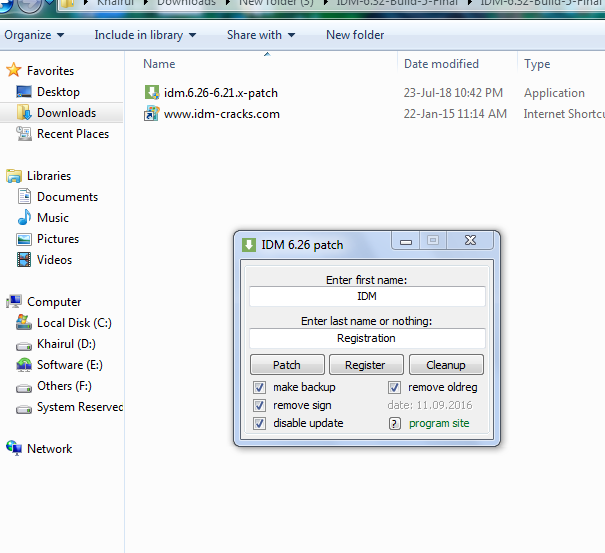Toggle the make backup checkbox
Image resolution: width=605 pixels, height=553 pixels.
[x=259, y=387]
